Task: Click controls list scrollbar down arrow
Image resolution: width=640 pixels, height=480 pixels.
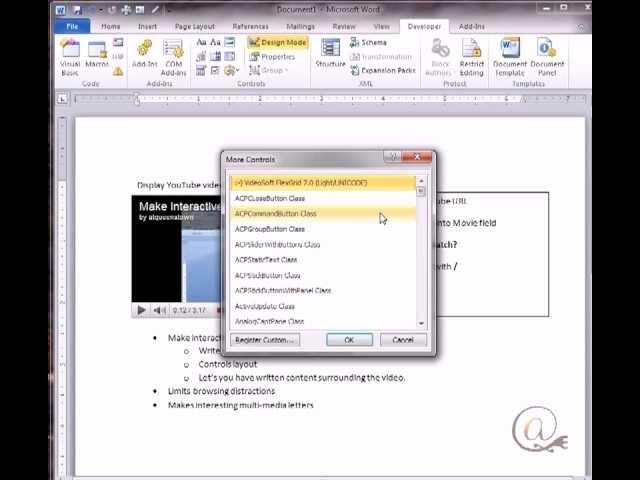Action: [x=421, y=323]
